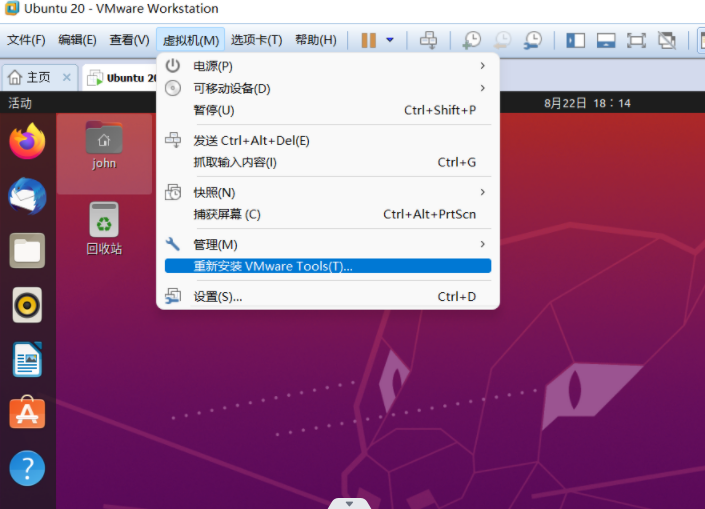Expand the 管理(M) submenu
Image resolution: width=705 pixels, height=509 pixels.
point(328,245)
